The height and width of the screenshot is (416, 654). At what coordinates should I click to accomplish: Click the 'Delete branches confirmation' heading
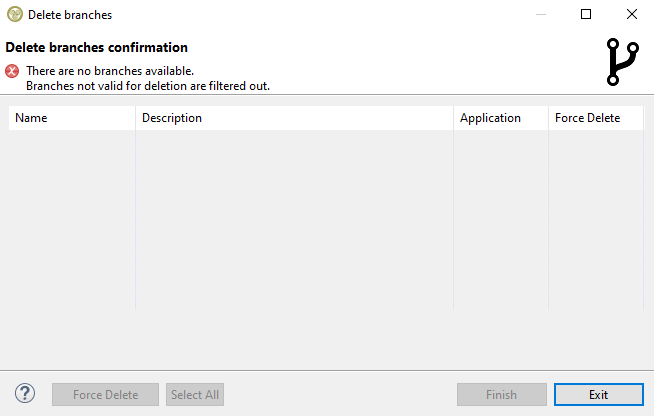97,47
